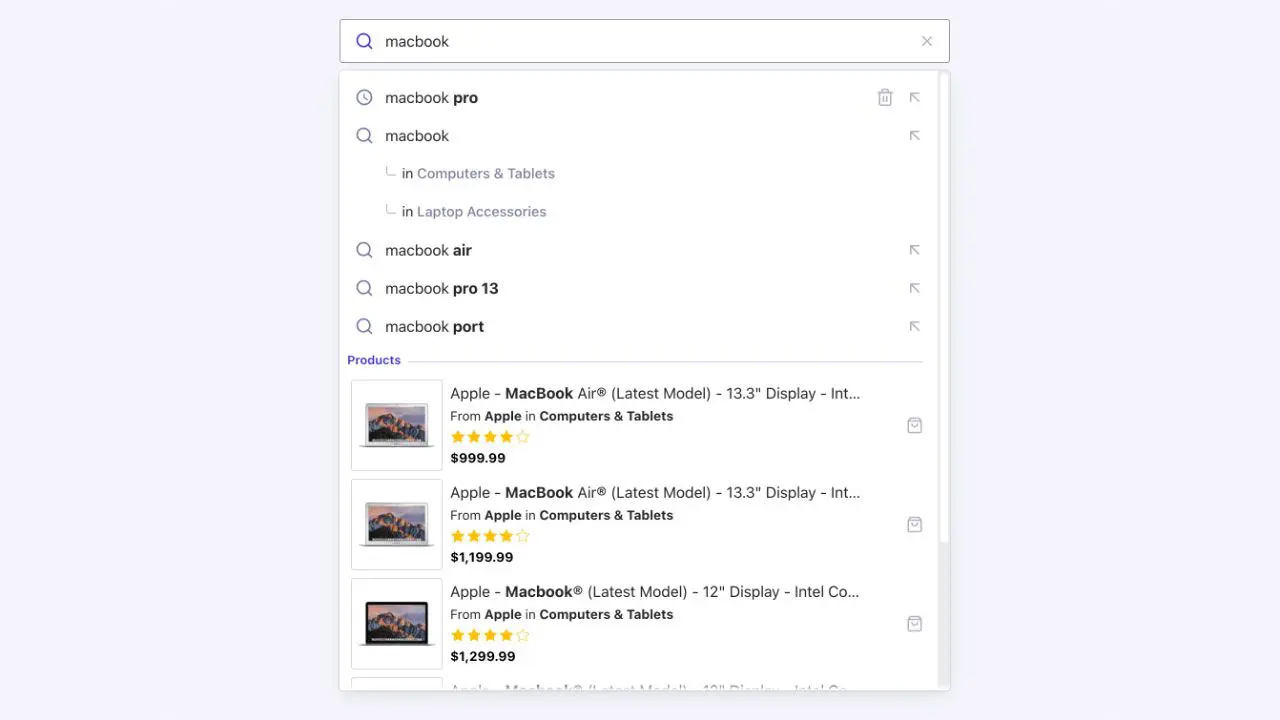Click the $1,199.99 MacBook Air thumbnail image

pyautogui.click(x=396, y=523)
